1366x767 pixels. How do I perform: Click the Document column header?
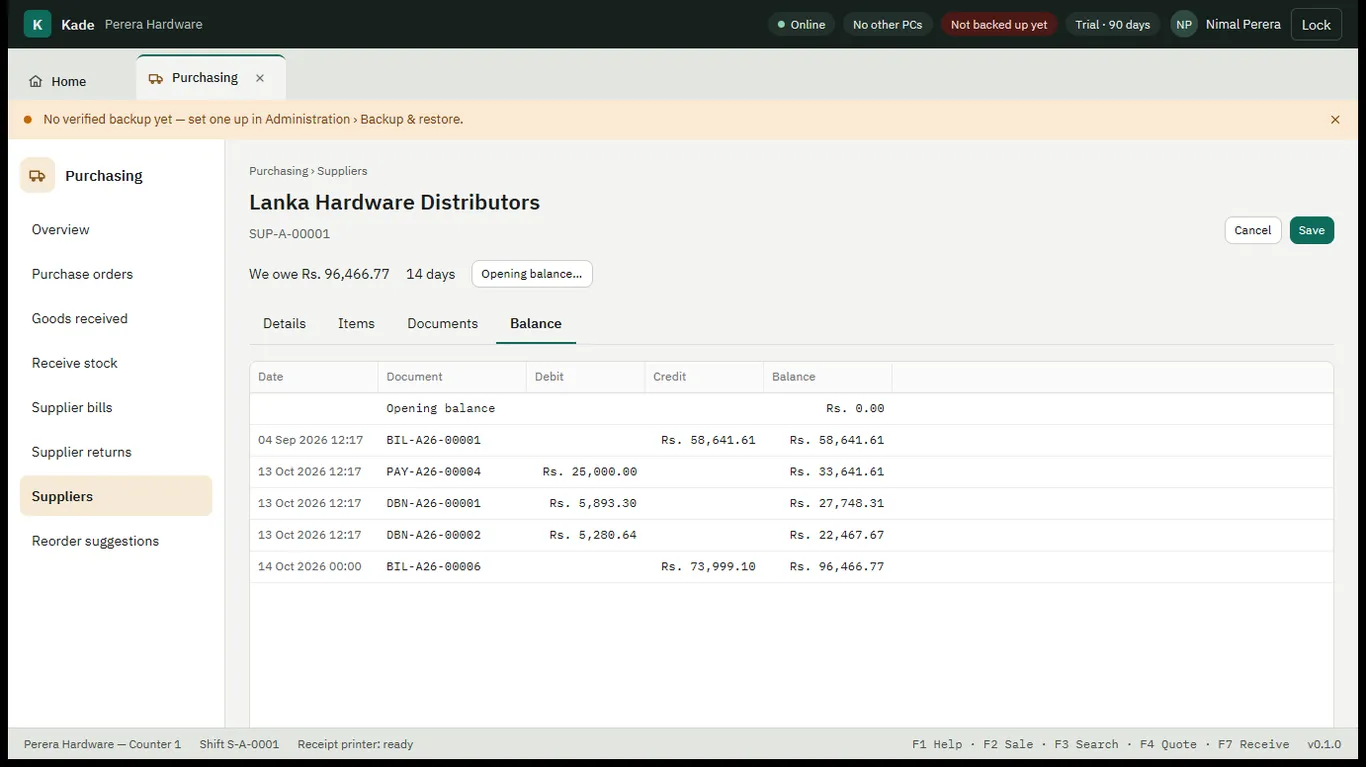pos(452,377)
